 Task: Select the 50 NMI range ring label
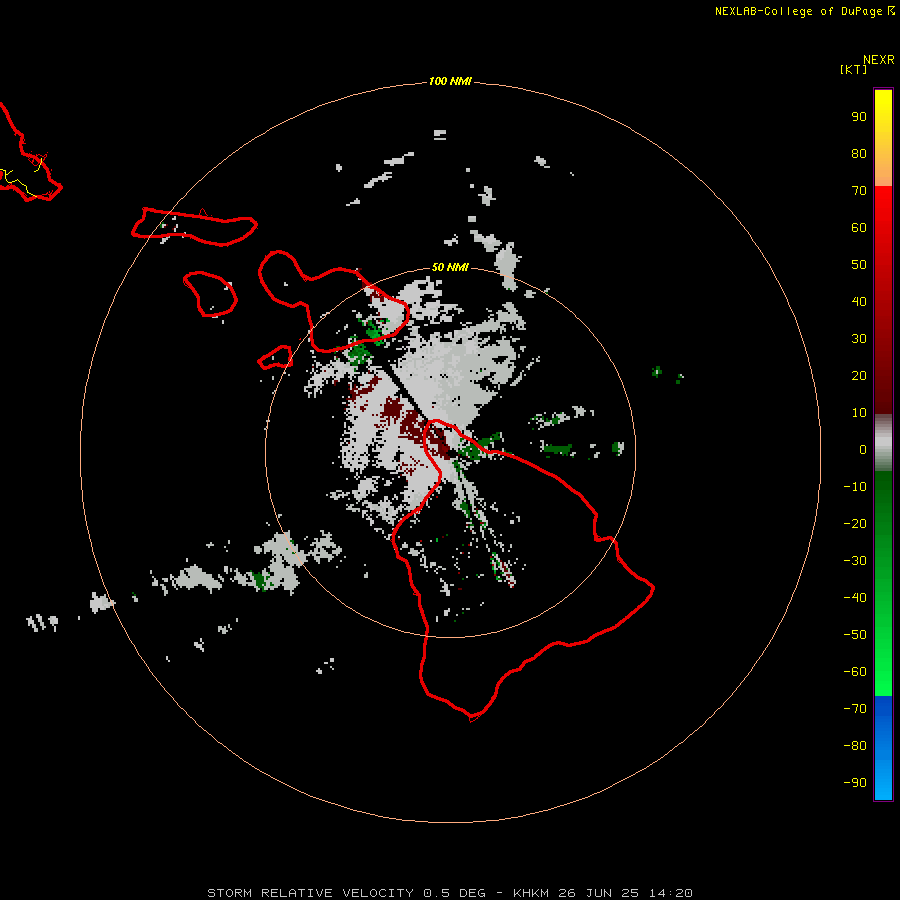point(449,267)
